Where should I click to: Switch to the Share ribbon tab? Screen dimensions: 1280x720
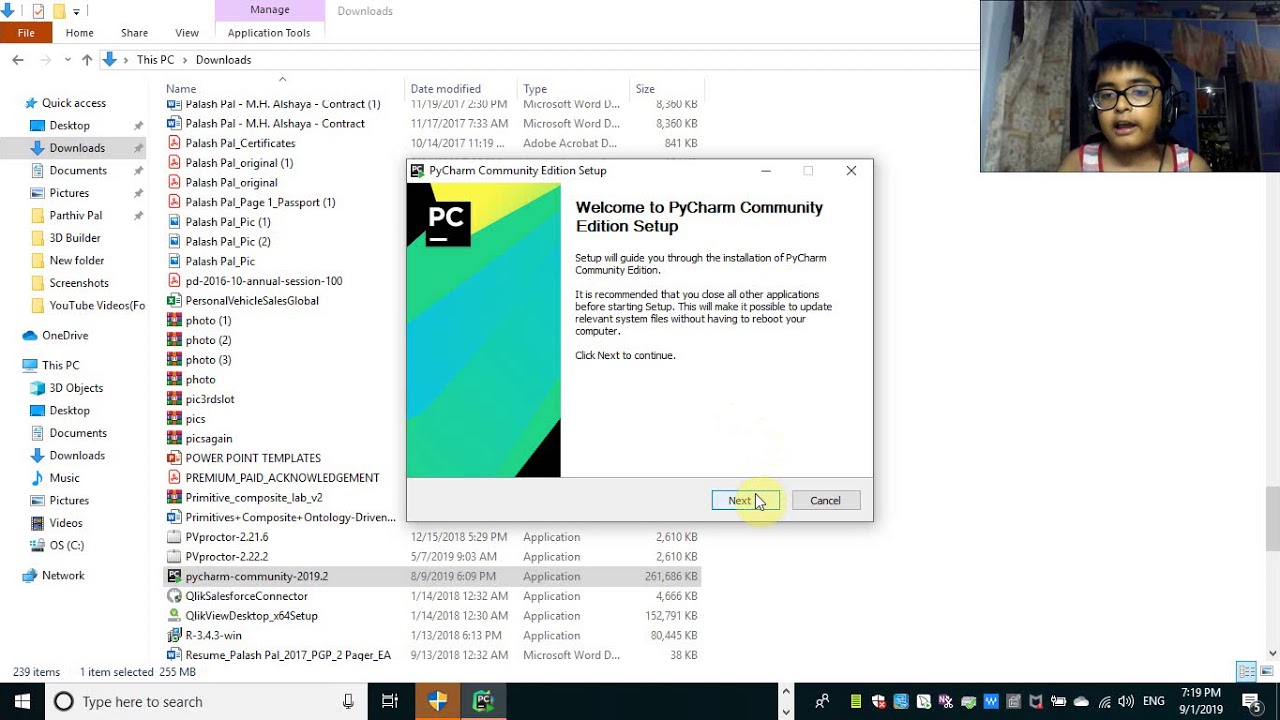[134, 33]
